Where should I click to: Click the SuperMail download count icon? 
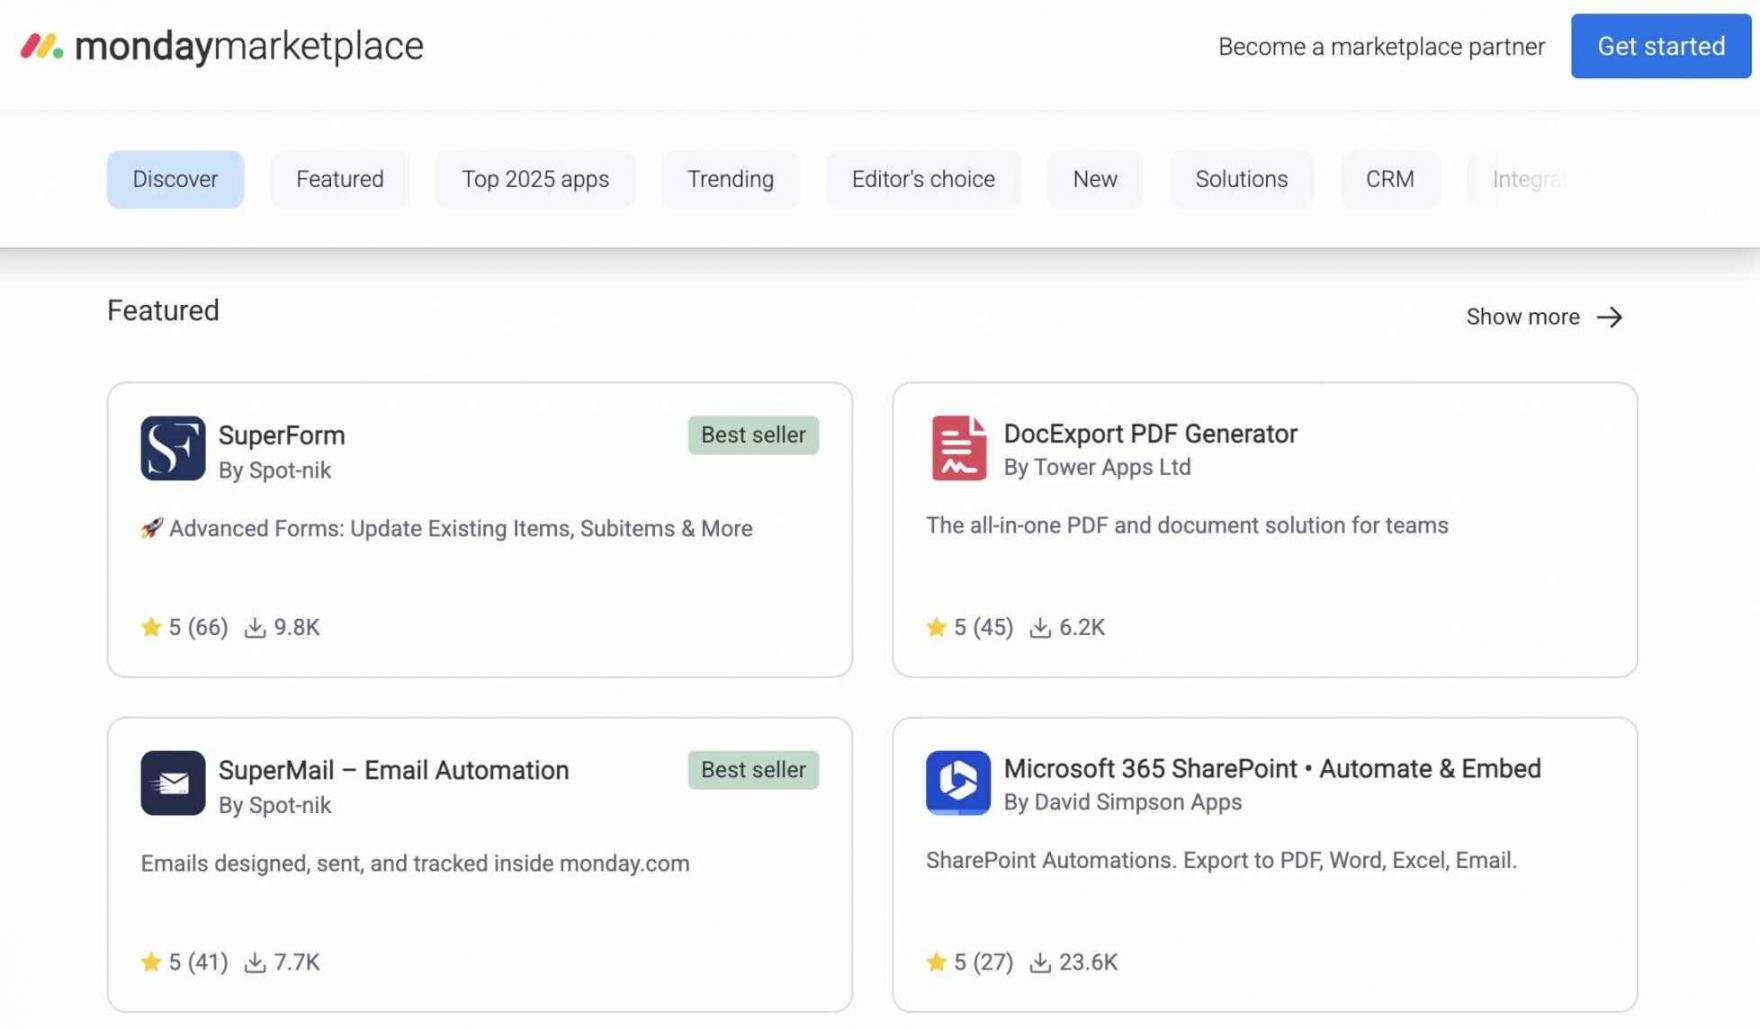coord(255,962)
